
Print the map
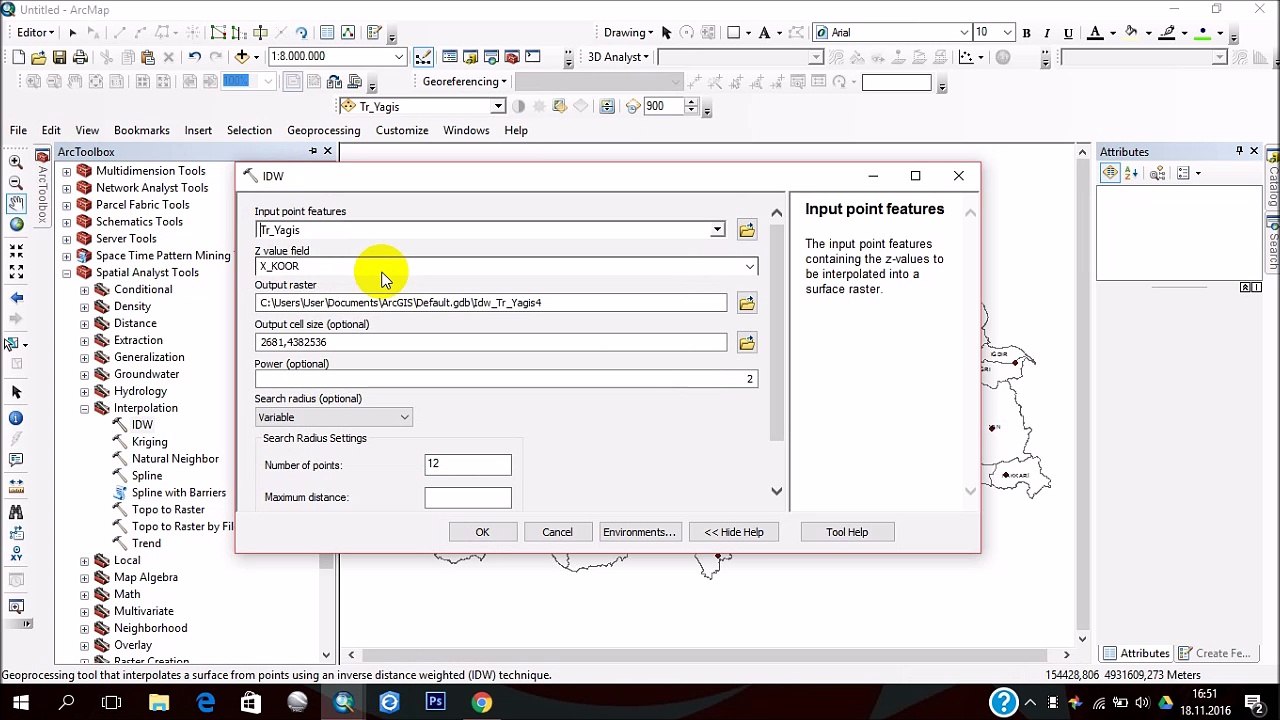[81, 57]
